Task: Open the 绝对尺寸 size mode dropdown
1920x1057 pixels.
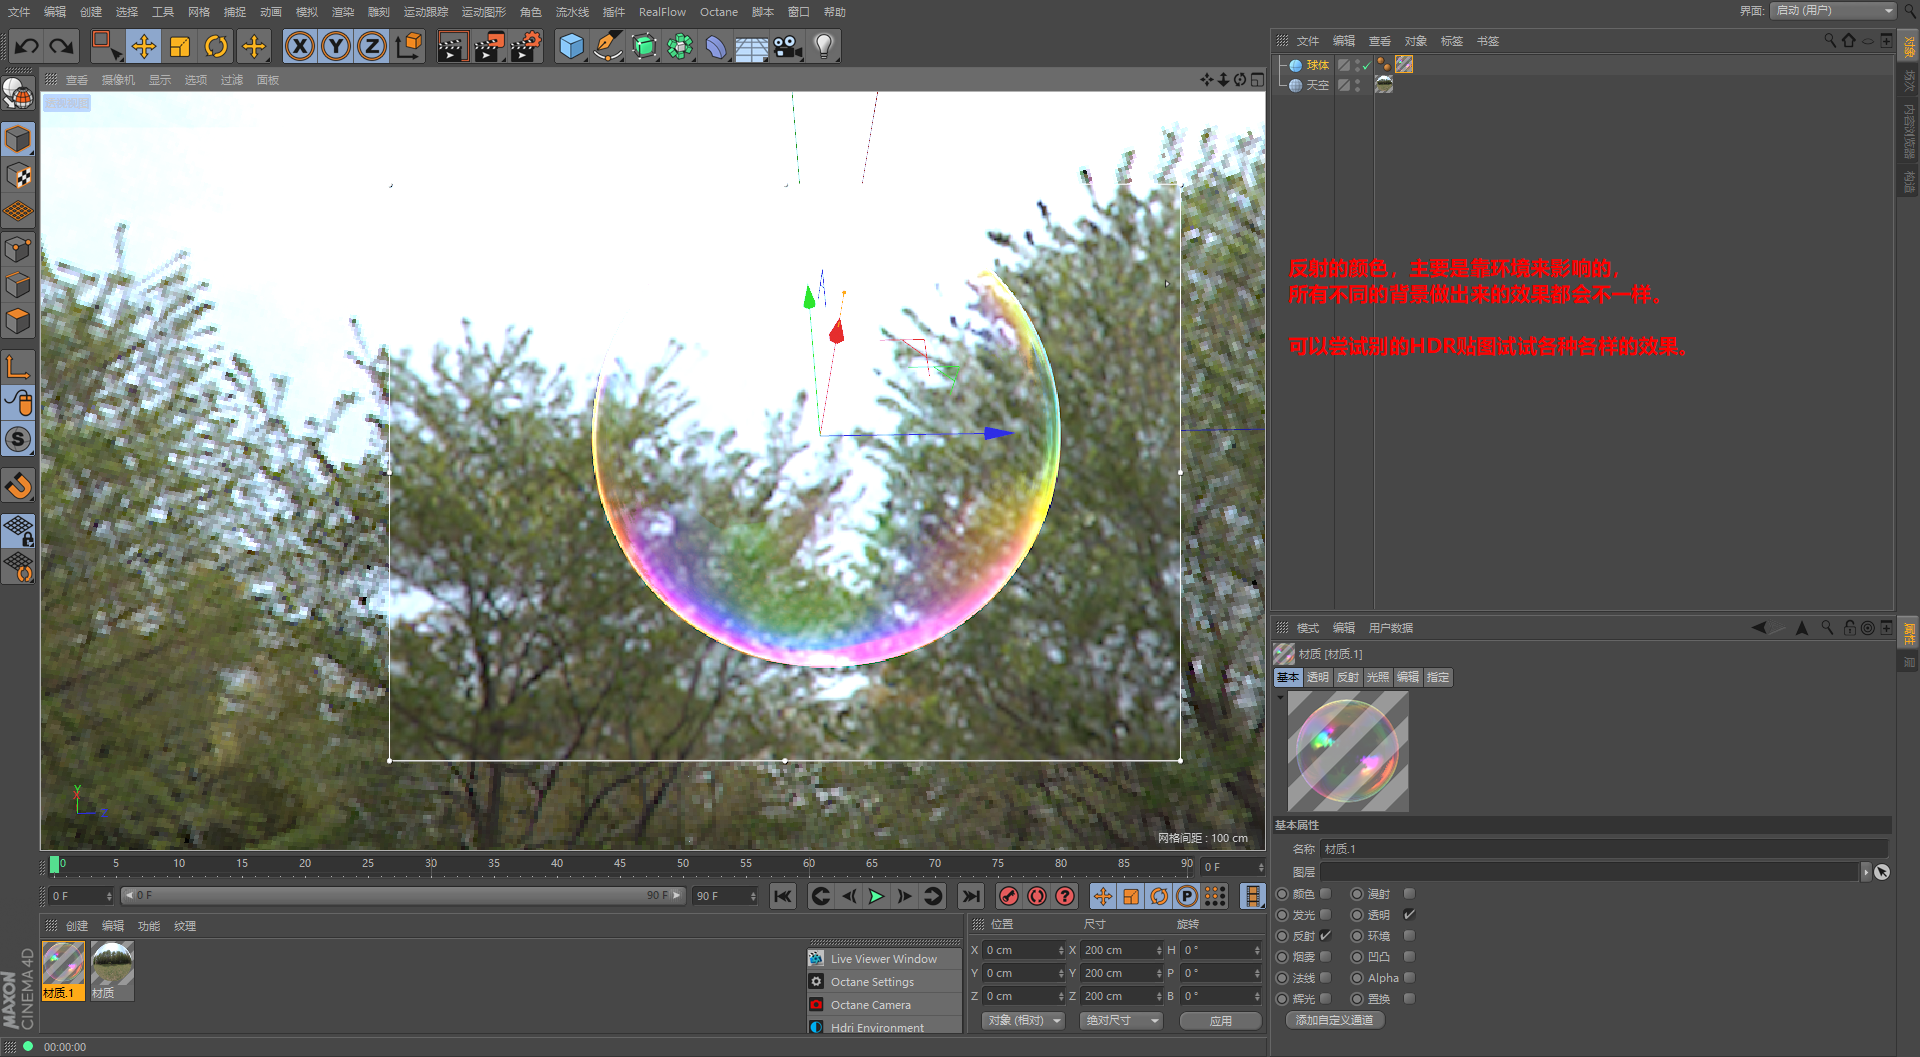Action: pos(1121,1020)
